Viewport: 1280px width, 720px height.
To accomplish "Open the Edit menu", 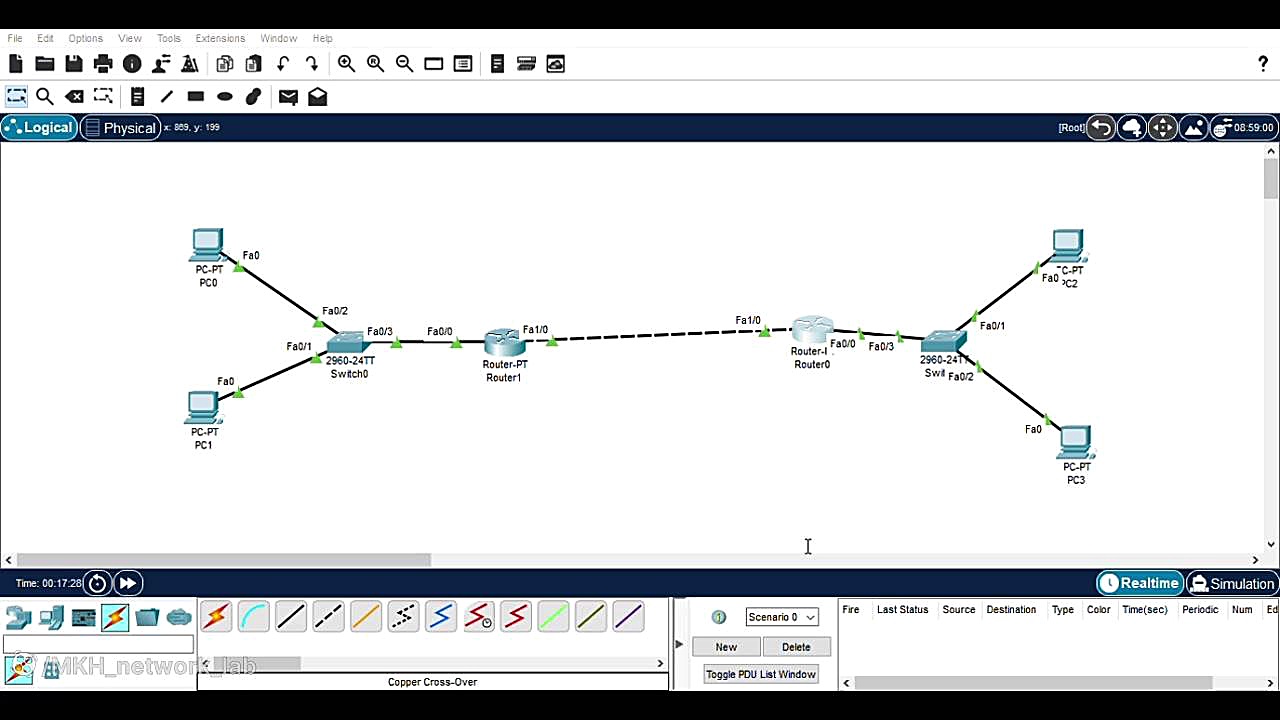I will [x=45, y=38].
